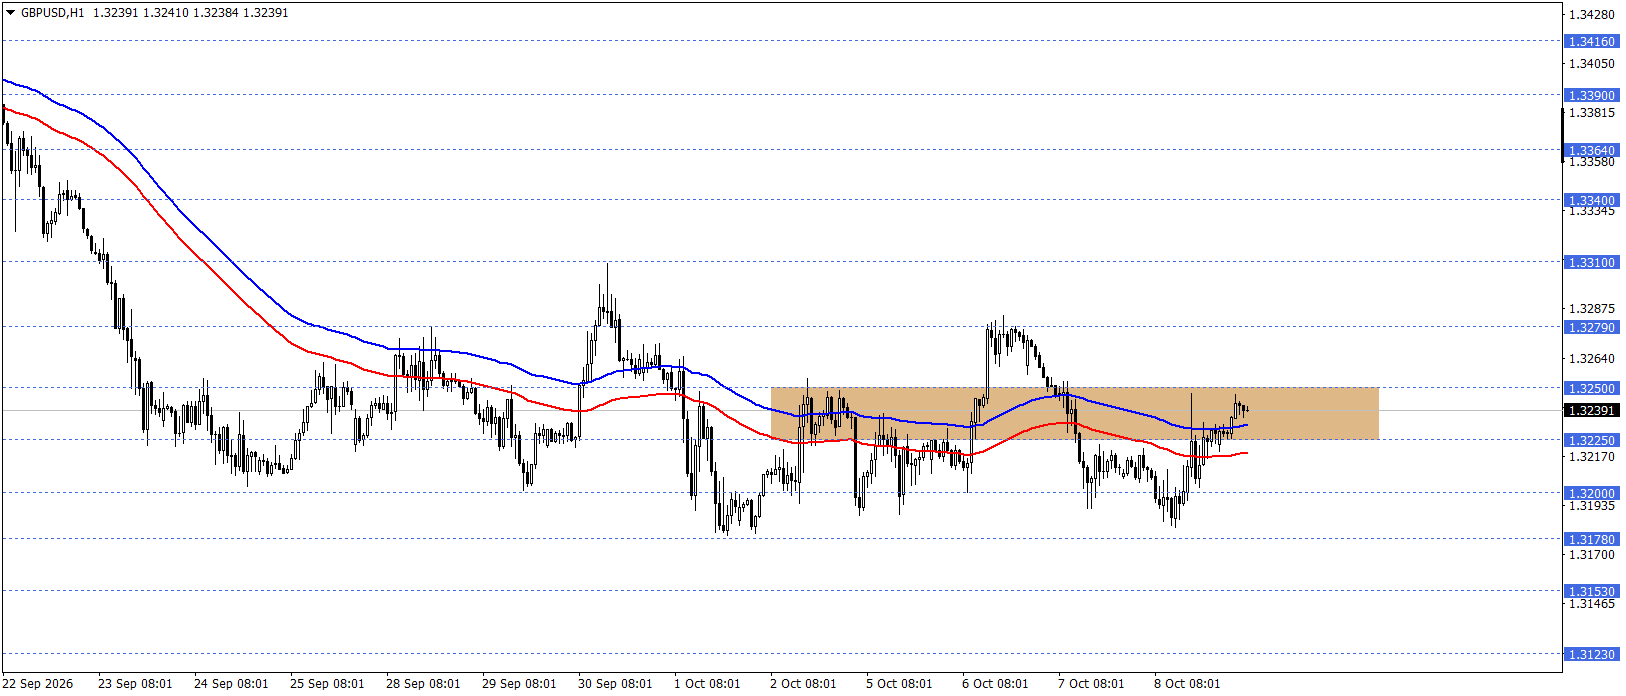Select the 1.33640 level price label
Viewport: 1626px width, 696px height.
(1591, 151)
